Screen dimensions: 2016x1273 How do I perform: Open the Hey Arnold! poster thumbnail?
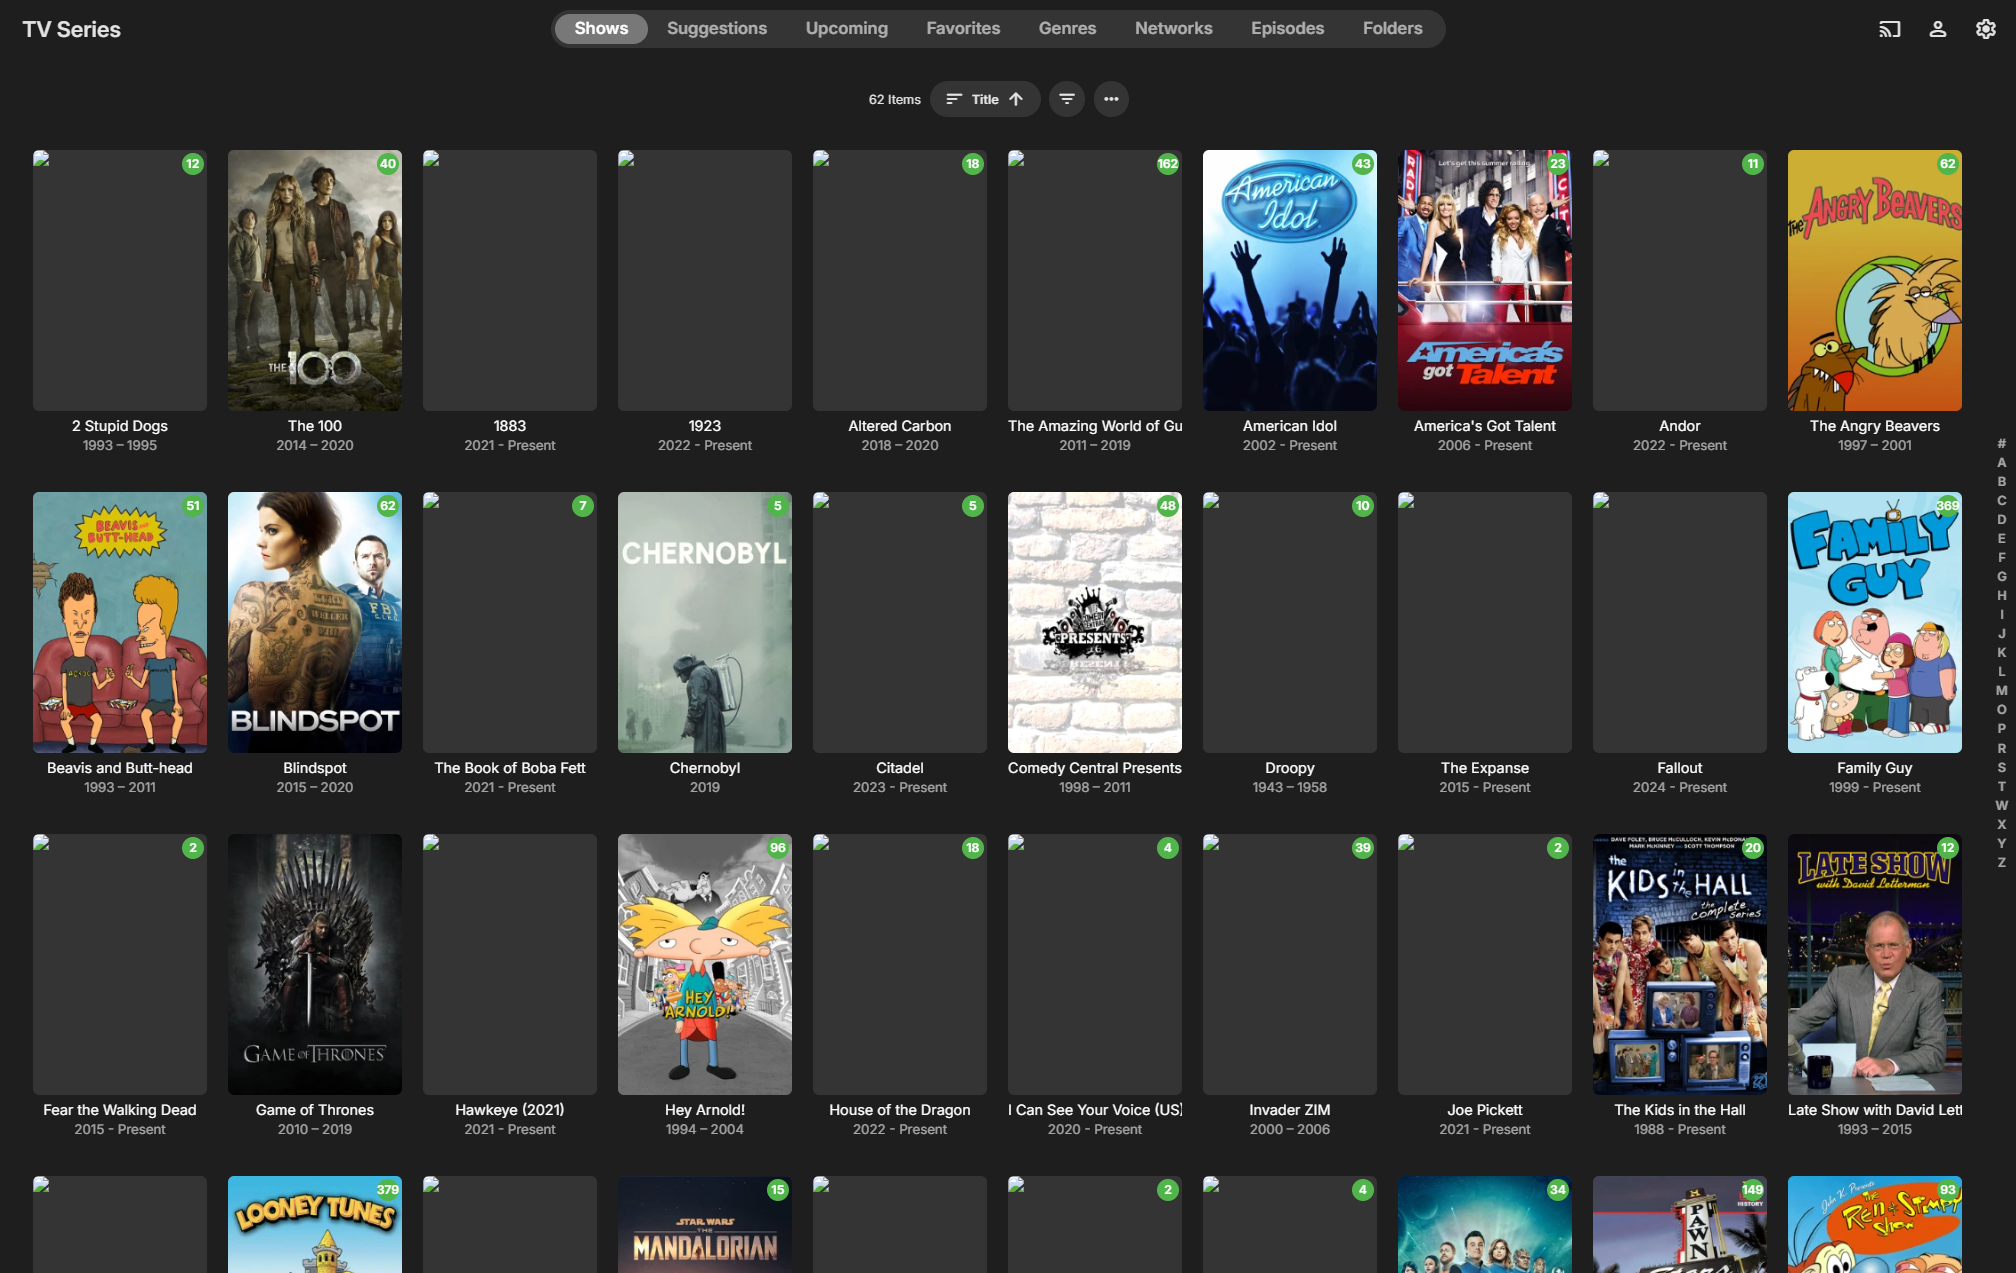point(705,964)
